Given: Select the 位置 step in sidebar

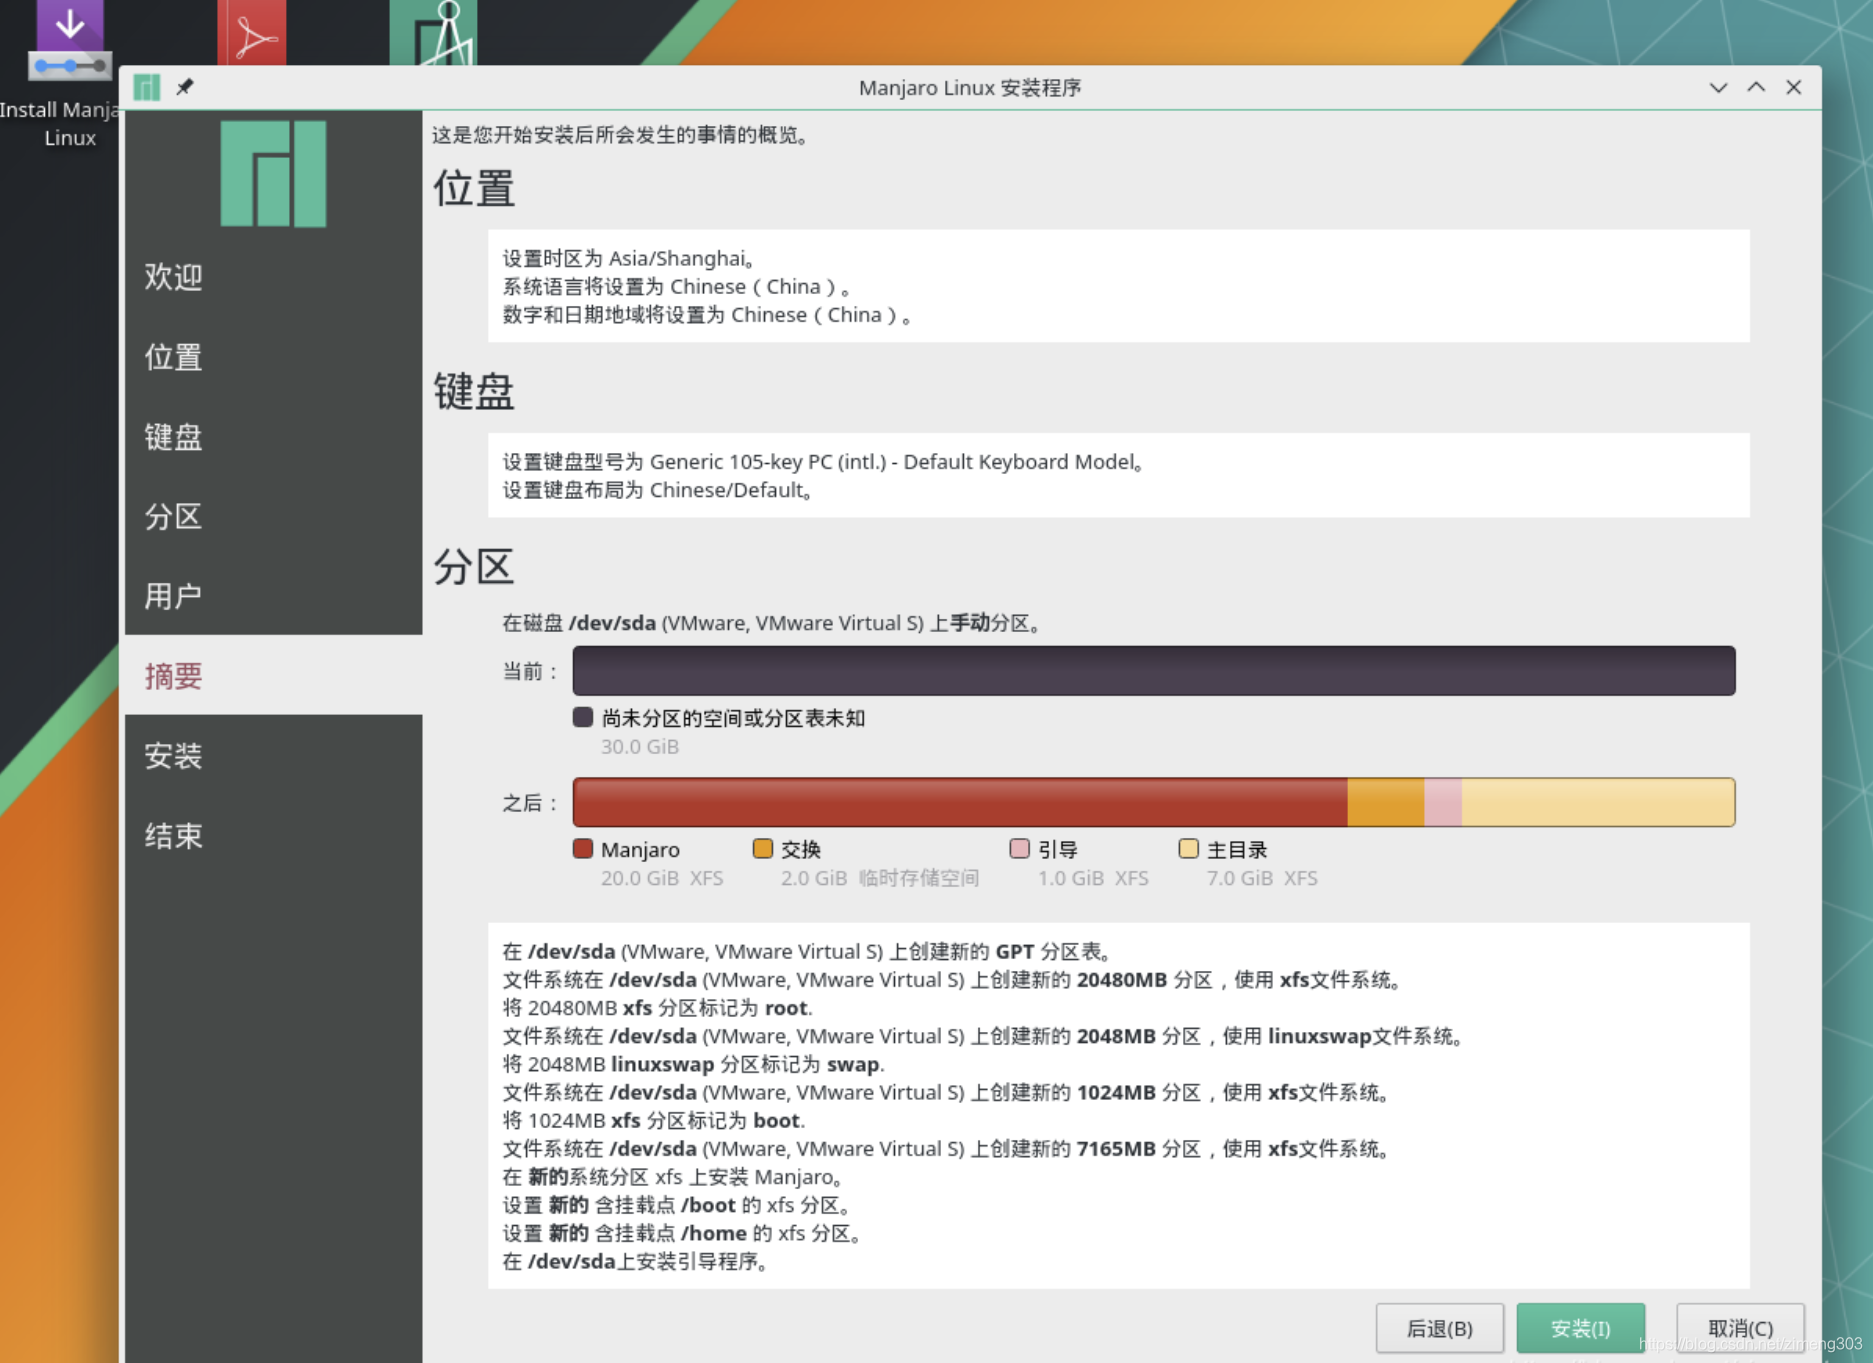Looking at the screenshot, I should pyautogui.click(x=273, y=357).
